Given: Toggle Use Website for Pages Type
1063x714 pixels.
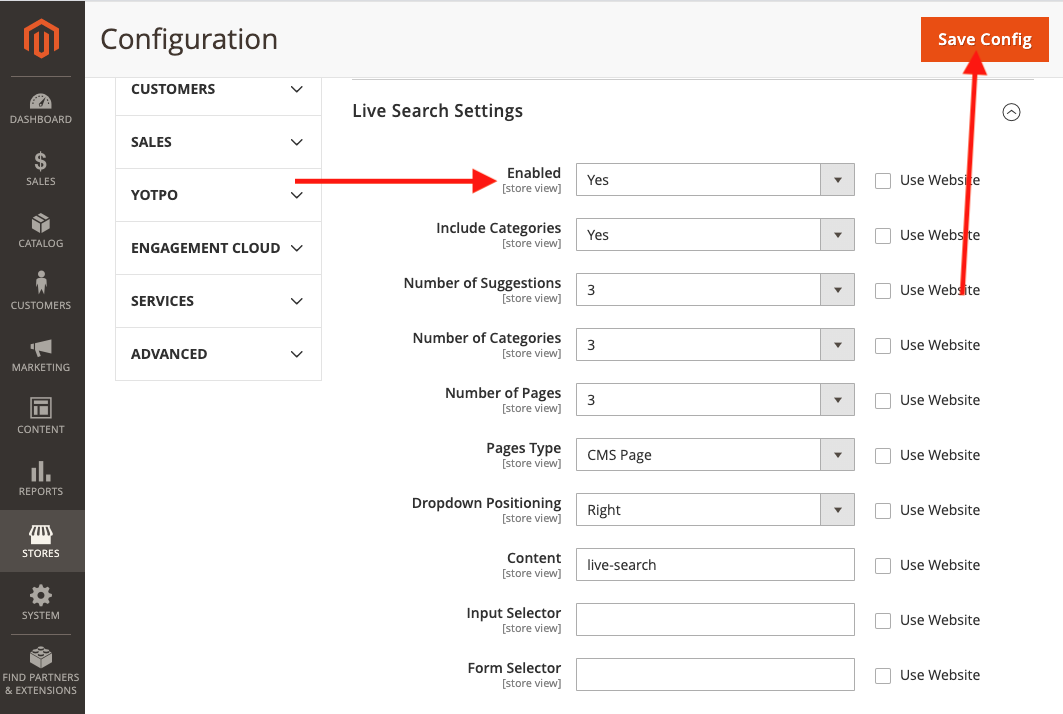Looking at the screenshot, I should (883, 456).
